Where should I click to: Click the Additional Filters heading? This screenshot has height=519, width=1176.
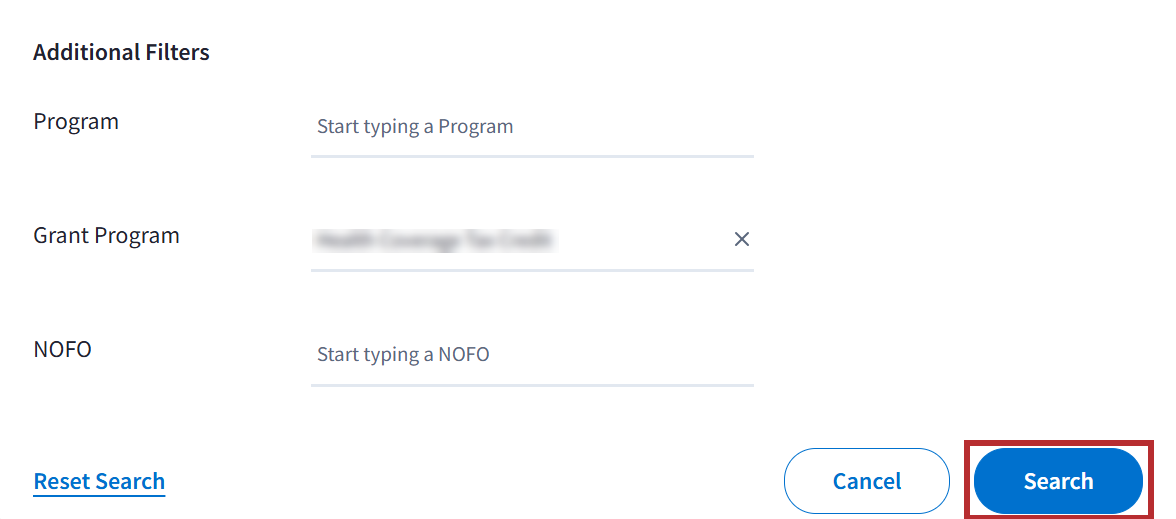121,52
